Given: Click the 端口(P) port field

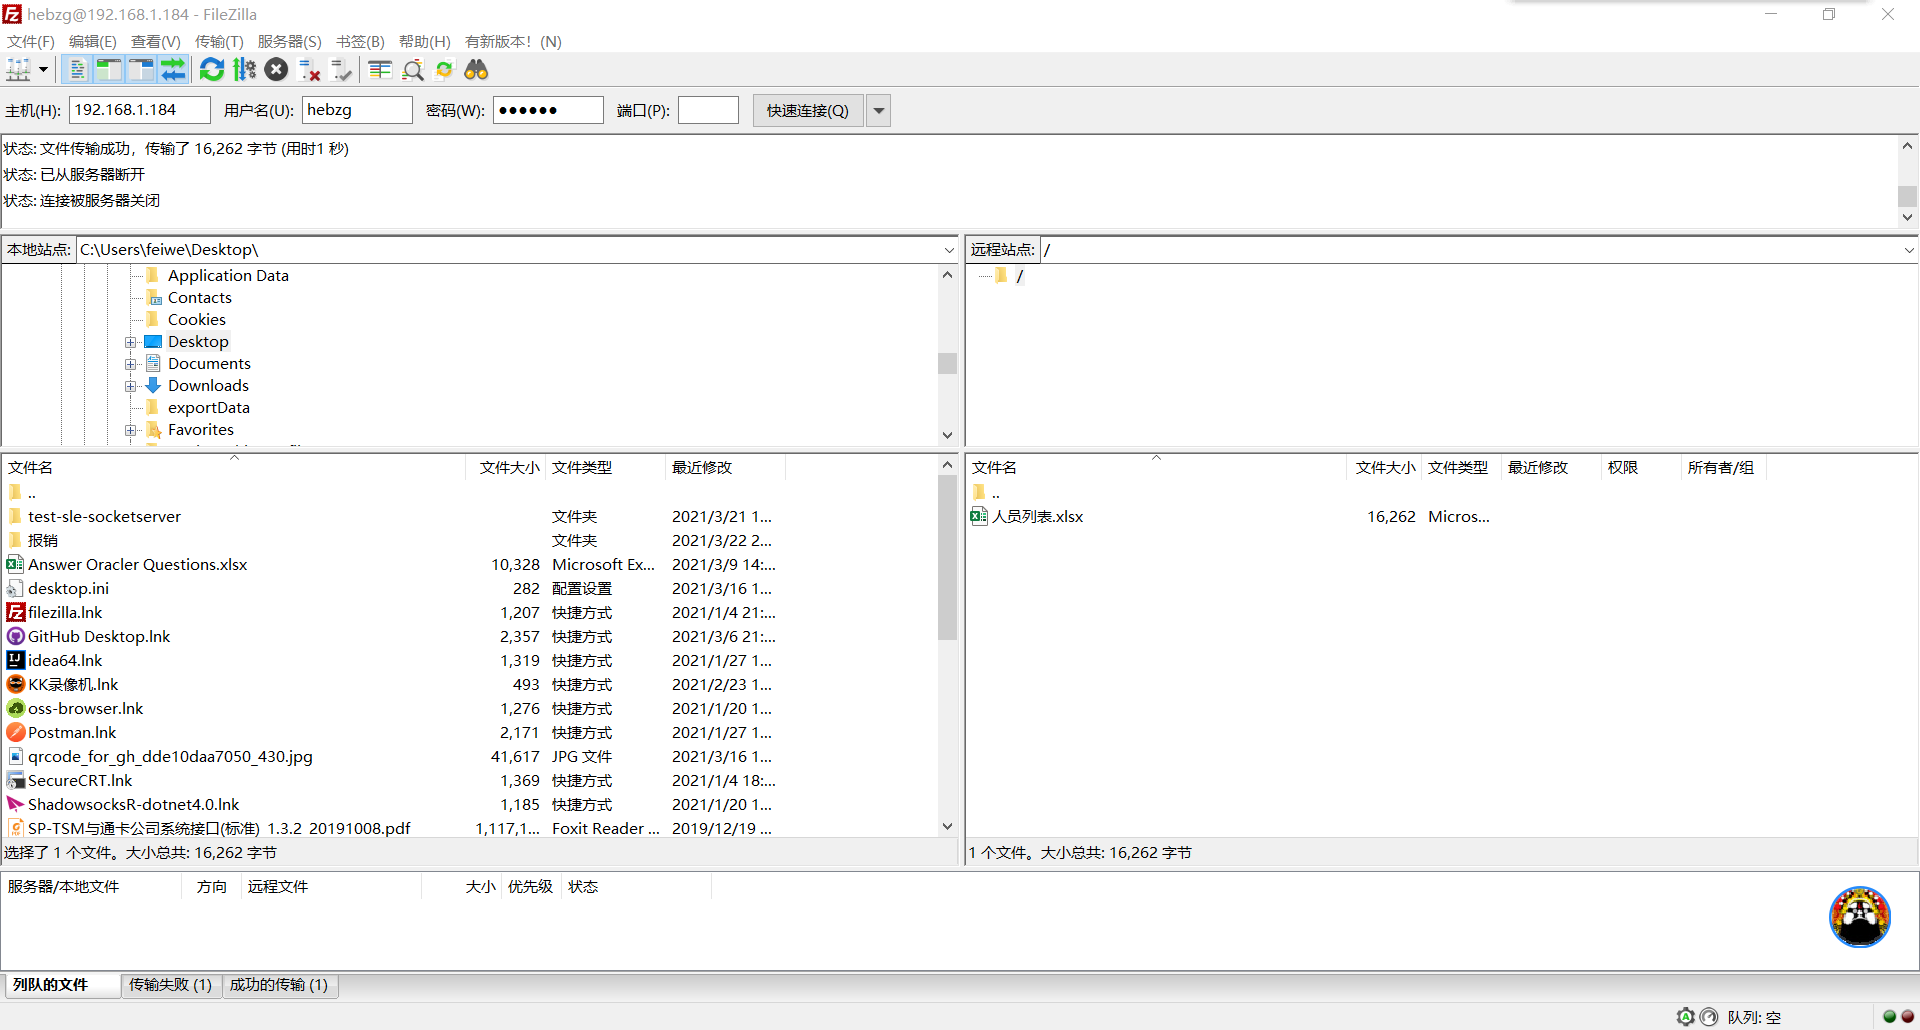Looking at the screenshot, I should tap(708, 110).
